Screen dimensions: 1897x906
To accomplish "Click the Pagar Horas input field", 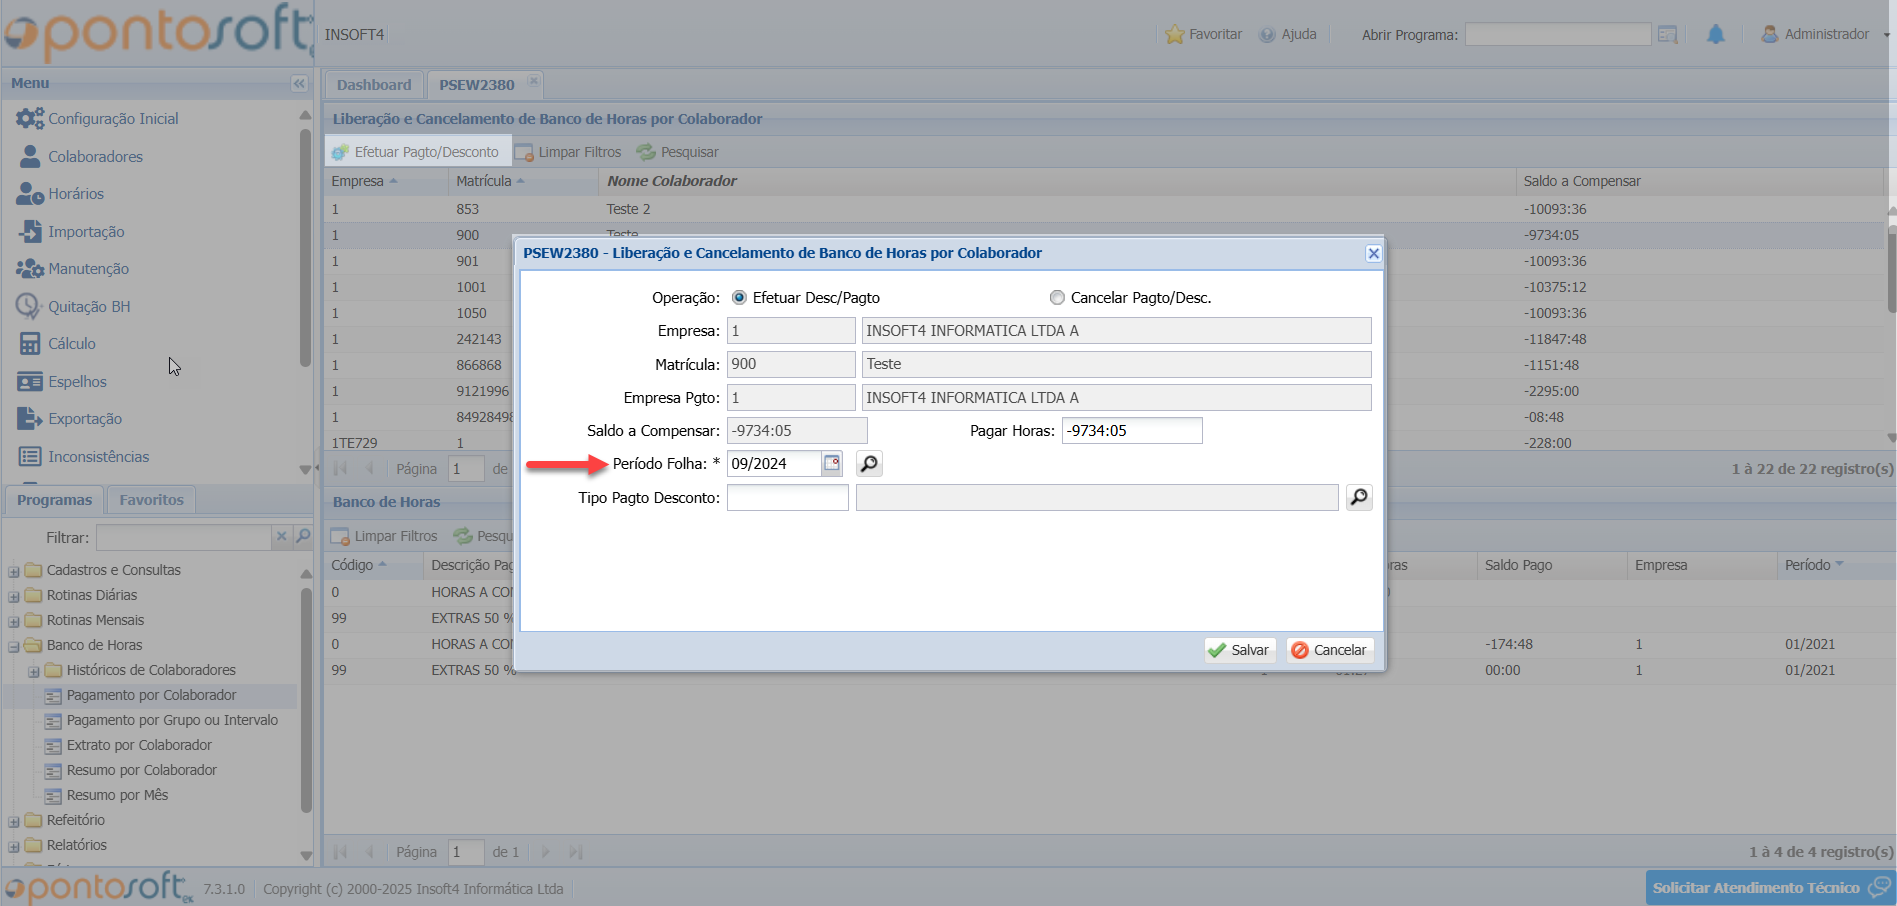I will (x=1131, y=431).
